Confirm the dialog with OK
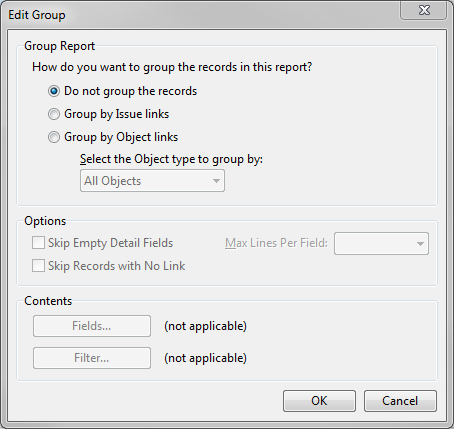The height and width of the screenshot is (429, 454). coord(319,401)
